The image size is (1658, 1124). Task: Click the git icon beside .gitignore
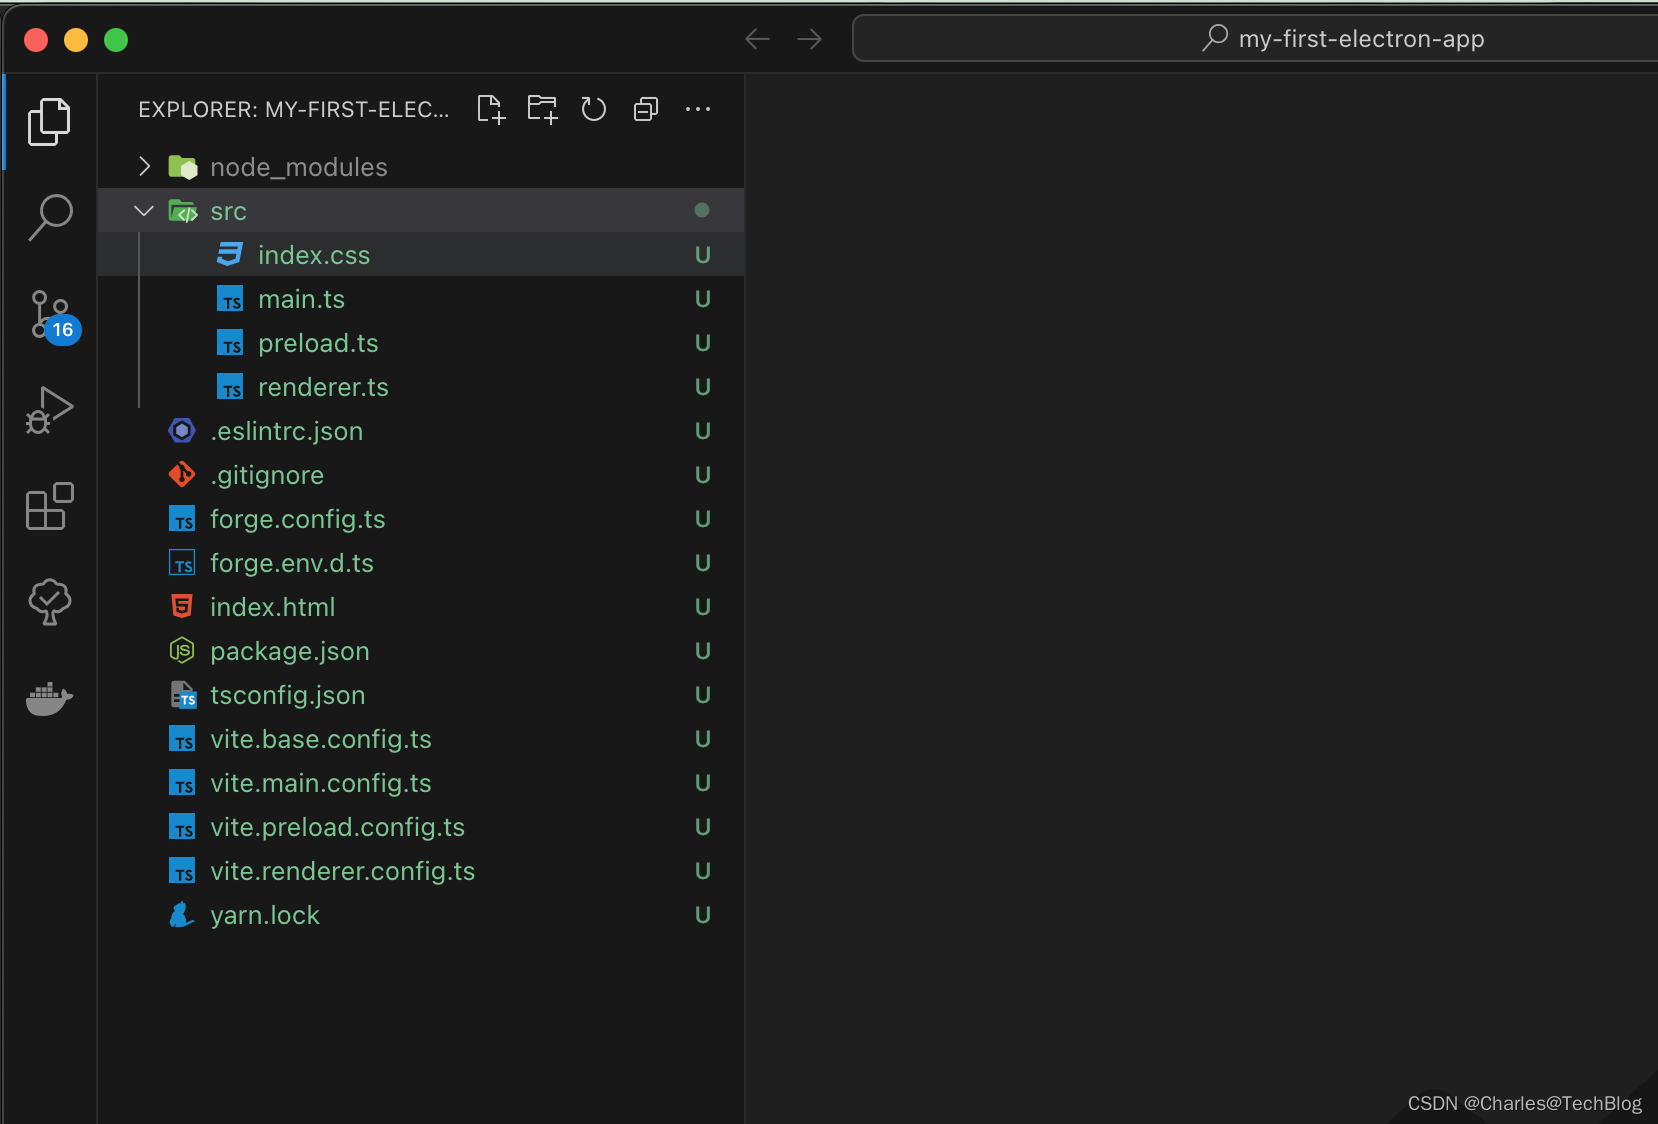pyautogui.click(x=182, y=474)
